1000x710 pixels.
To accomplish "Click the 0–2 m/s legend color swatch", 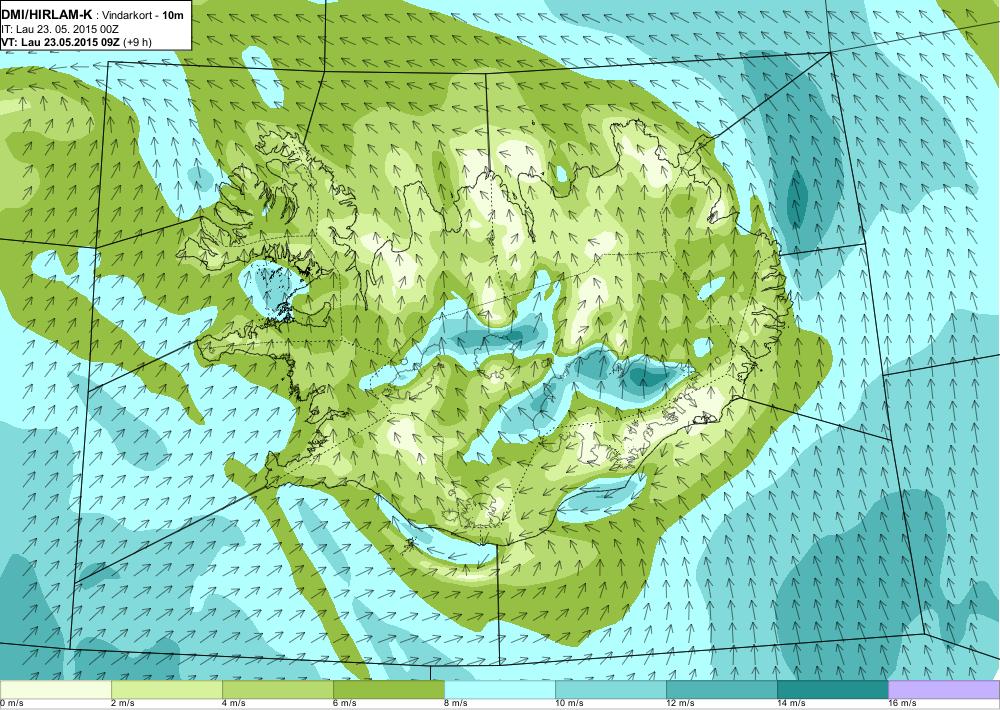I will [x=55, y=690].
